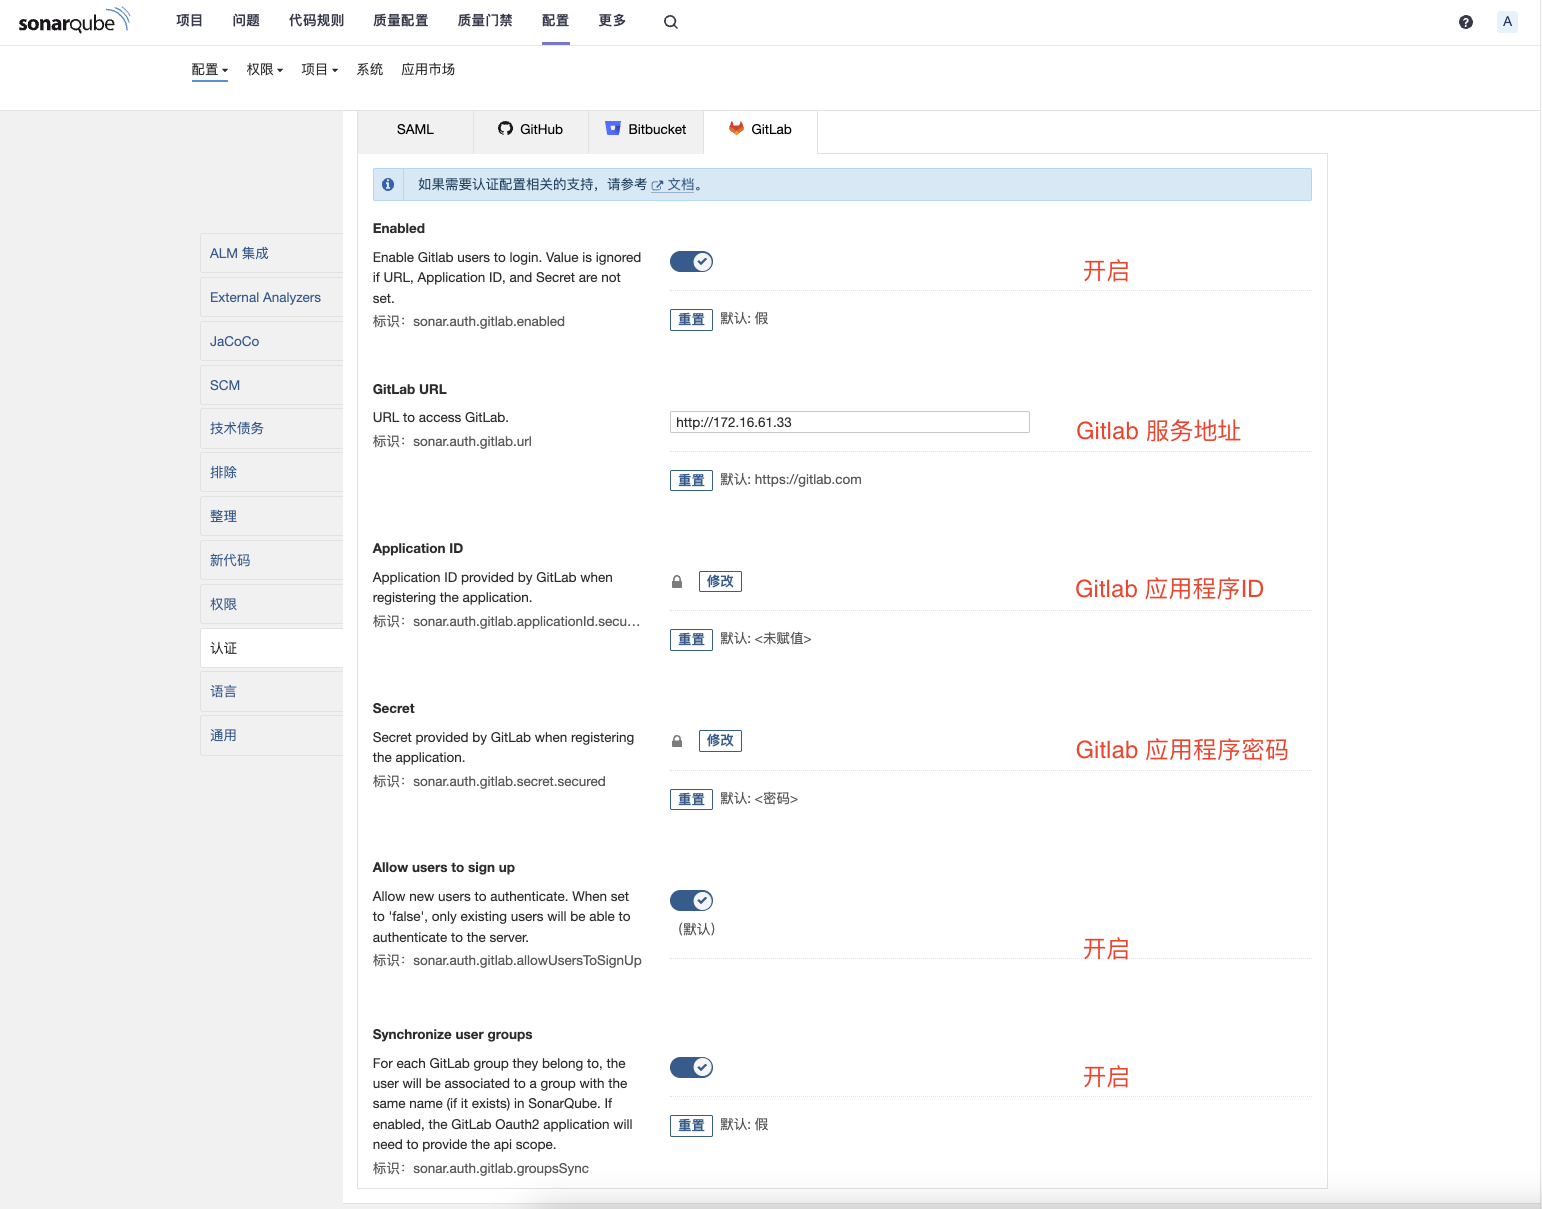Select 技术债务 in the sidebar
Image resolution: width=1542 pixels, height=1209 pixels.
[x=272, y=429]
